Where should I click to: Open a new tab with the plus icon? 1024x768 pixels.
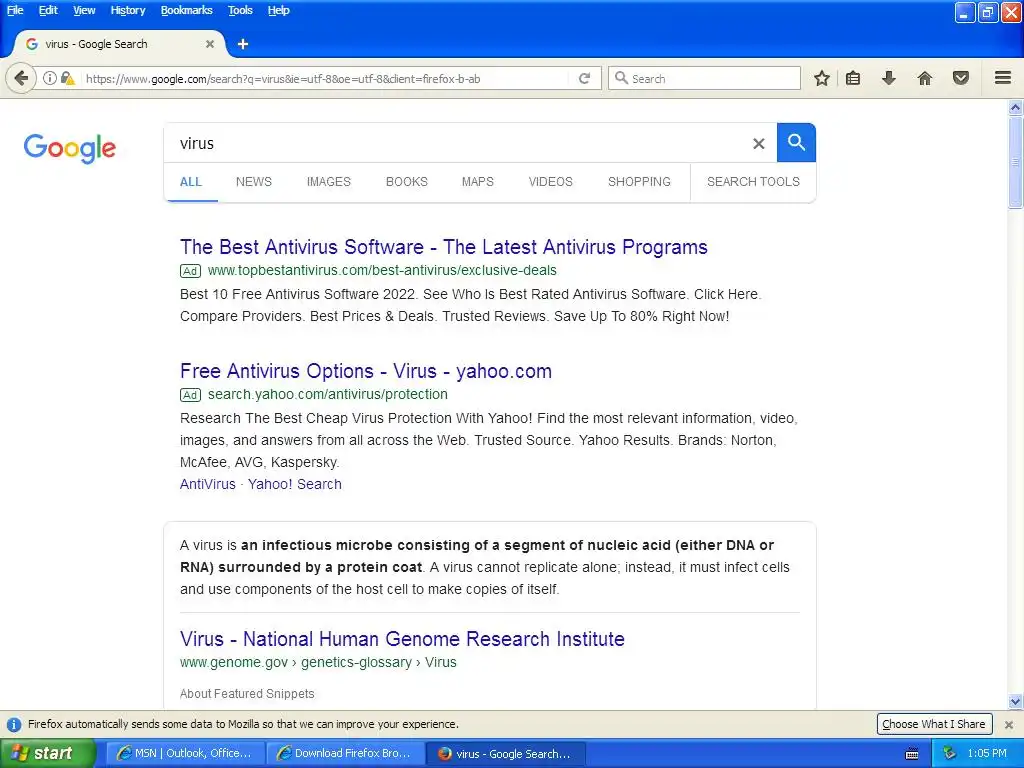coord(243,44)
